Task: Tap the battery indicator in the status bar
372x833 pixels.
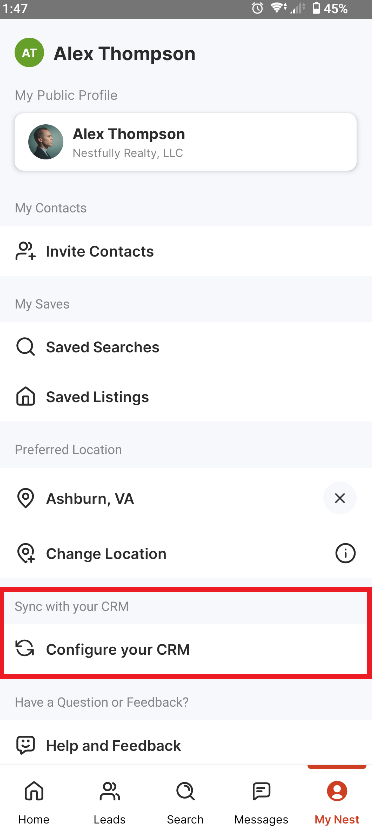Action: (x=317, y=8)
